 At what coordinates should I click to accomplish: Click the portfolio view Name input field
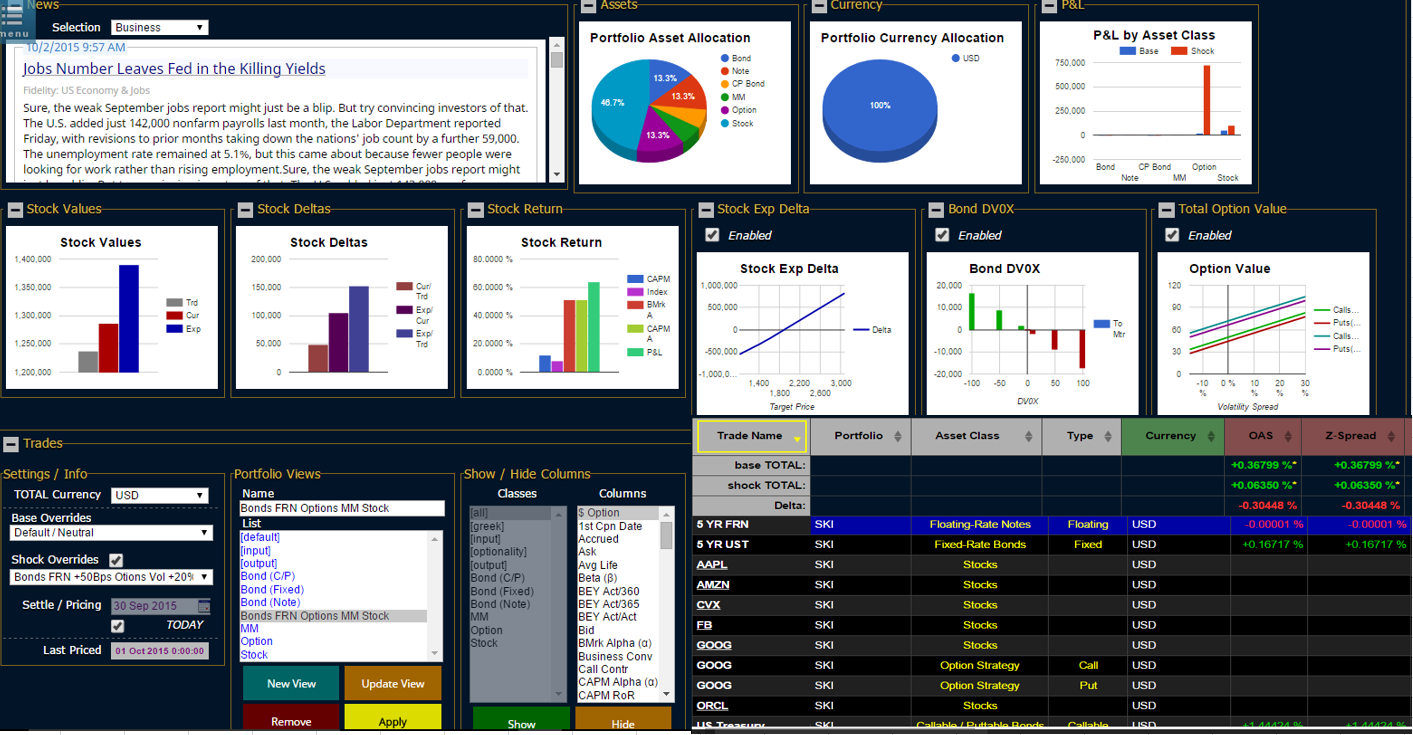[342, 509]
